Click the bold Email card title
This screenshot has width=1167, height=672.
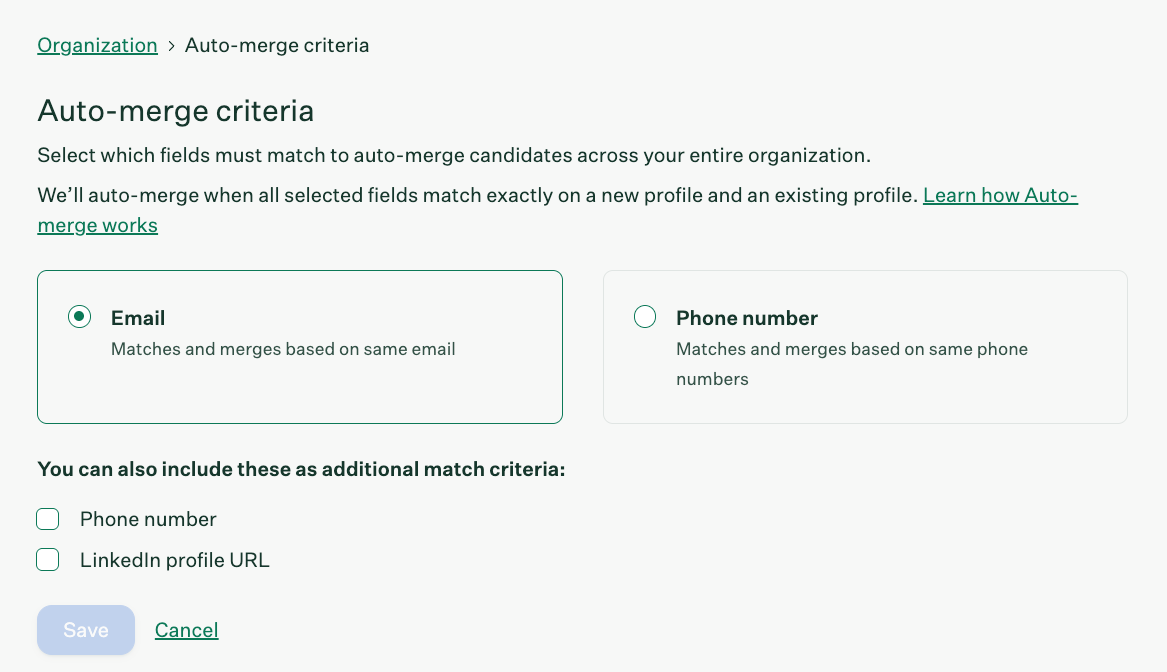tap(138, 318)
